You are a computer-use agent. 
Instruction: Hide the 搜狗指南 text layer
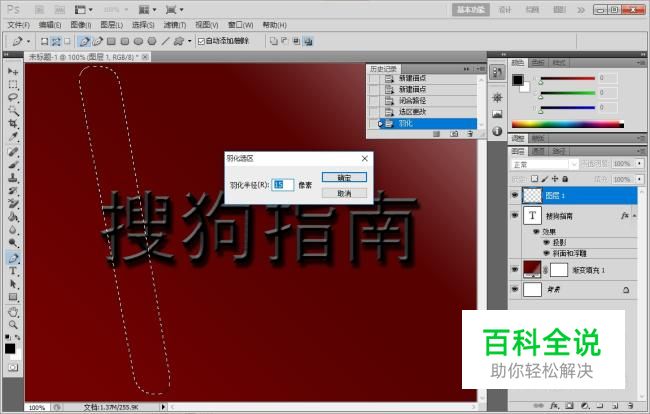pyautogui.click(x=515, y=215)
